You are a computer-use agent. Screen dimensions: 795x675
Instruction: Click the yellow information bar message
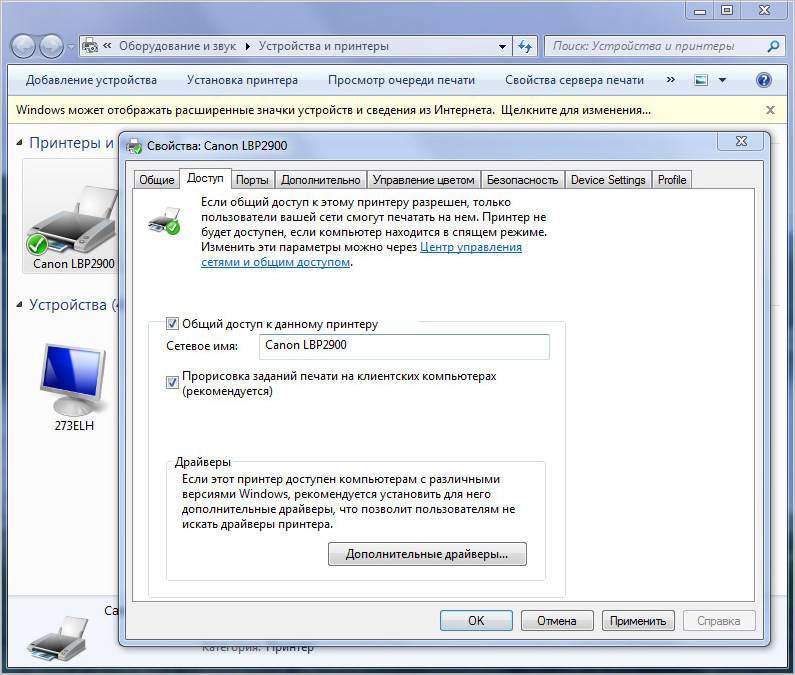(x=333, y=110)
